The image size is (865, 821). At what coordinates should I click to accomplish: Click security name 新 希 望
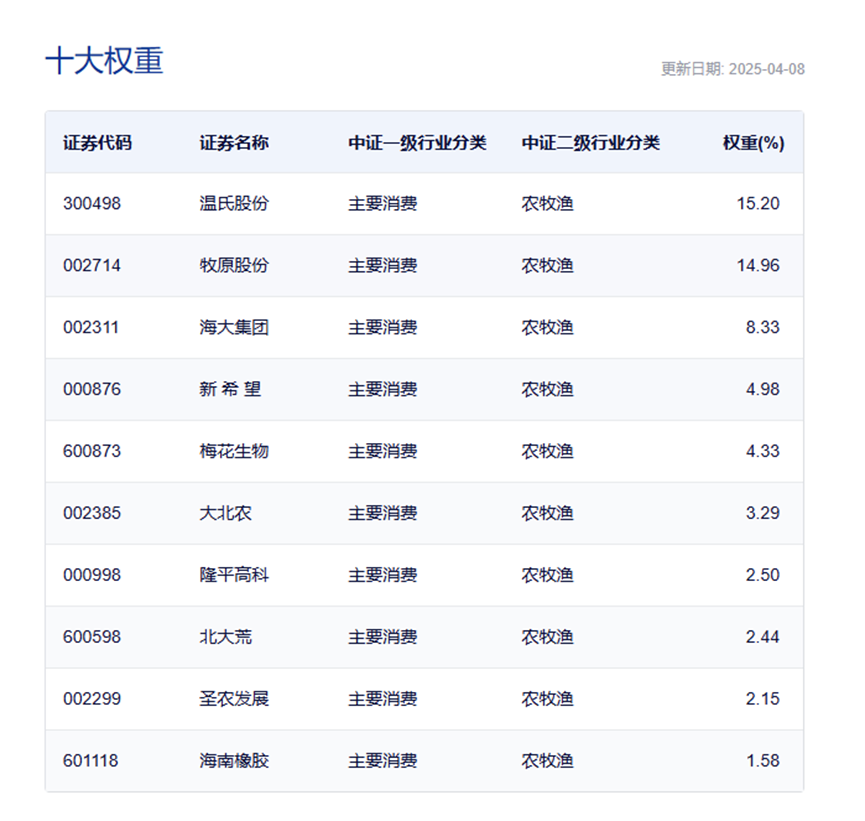[x=230, y=389]
